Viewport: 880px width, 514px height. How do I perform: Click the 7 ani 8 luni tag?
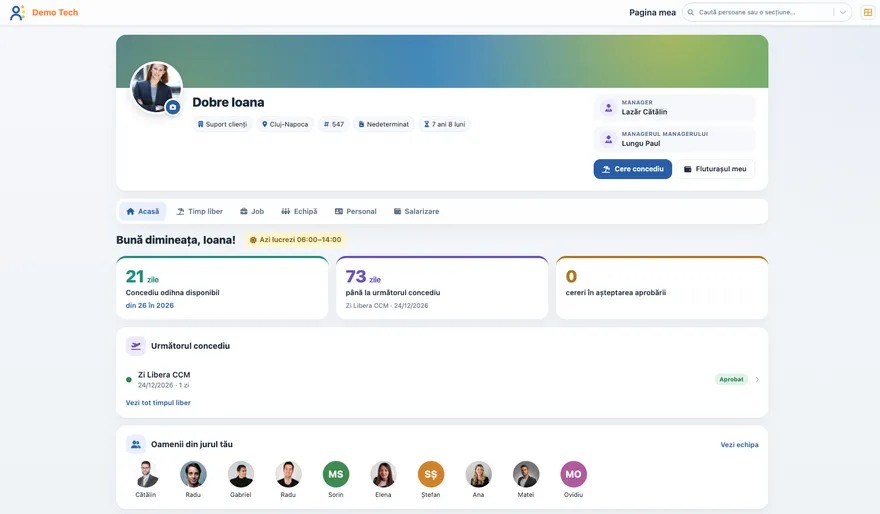click(444, 125)
